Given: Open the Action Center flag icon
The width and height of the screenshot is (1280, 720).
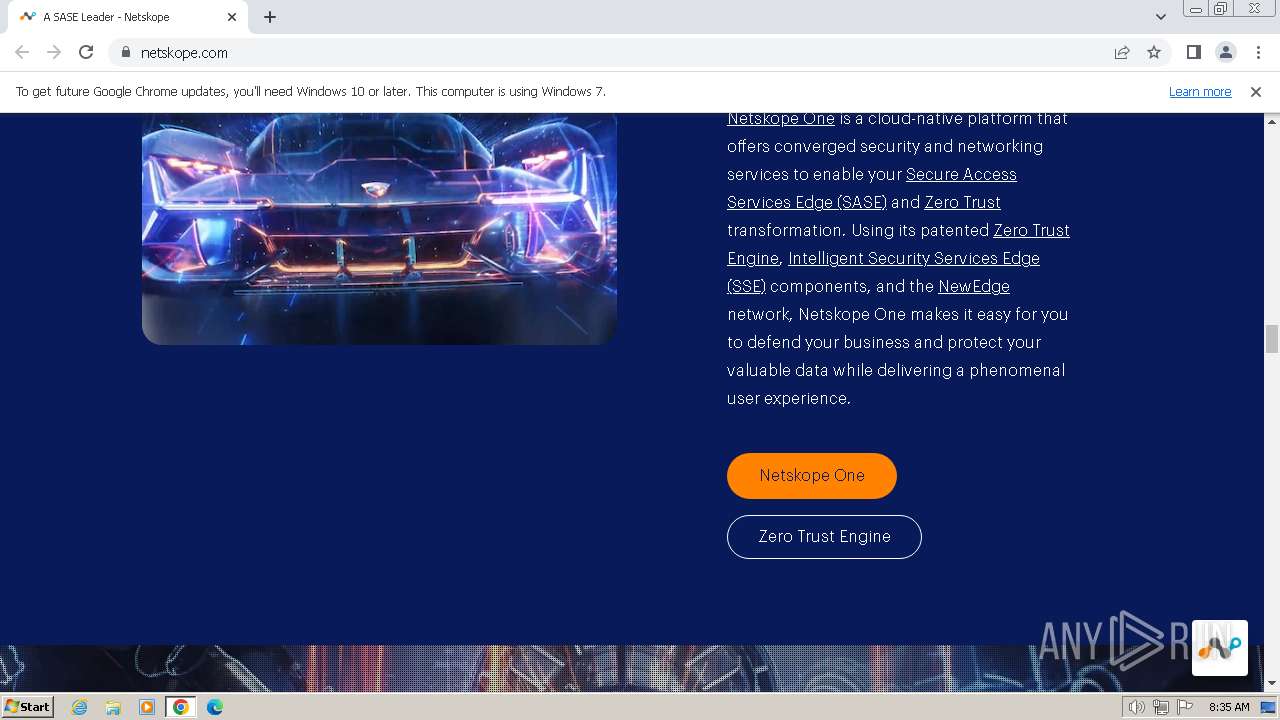Looking at the screenshot, I should click(1185, 707).
